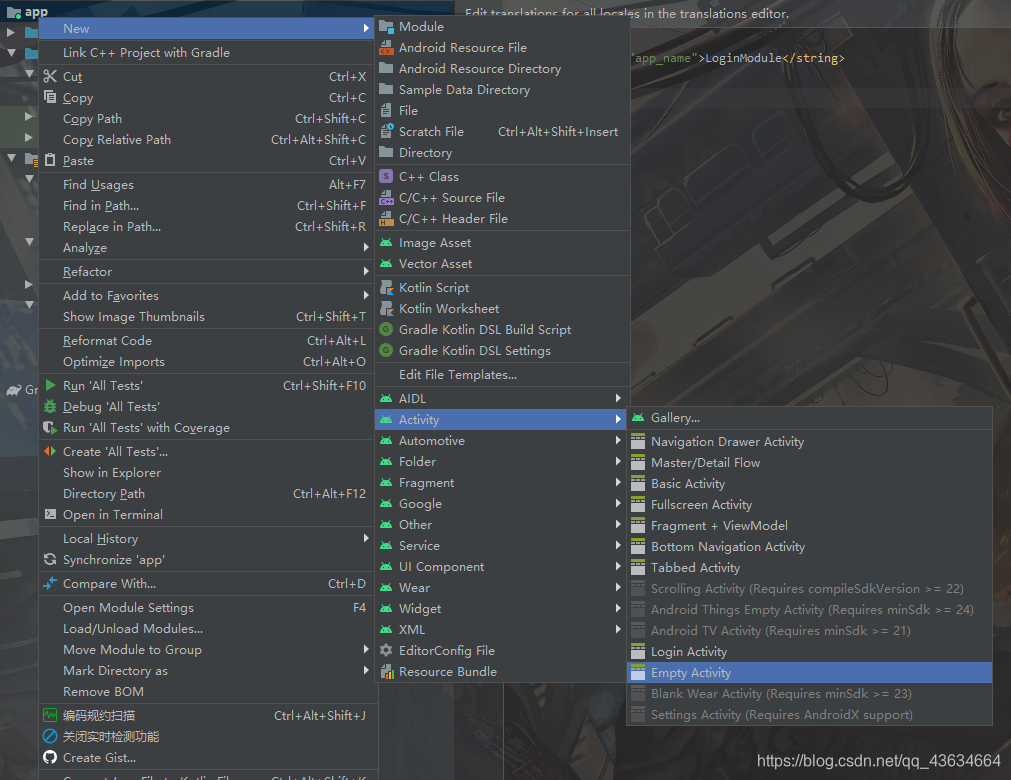Click the green Run 'All Tests' arrow icon

click(x=50, y=385)
